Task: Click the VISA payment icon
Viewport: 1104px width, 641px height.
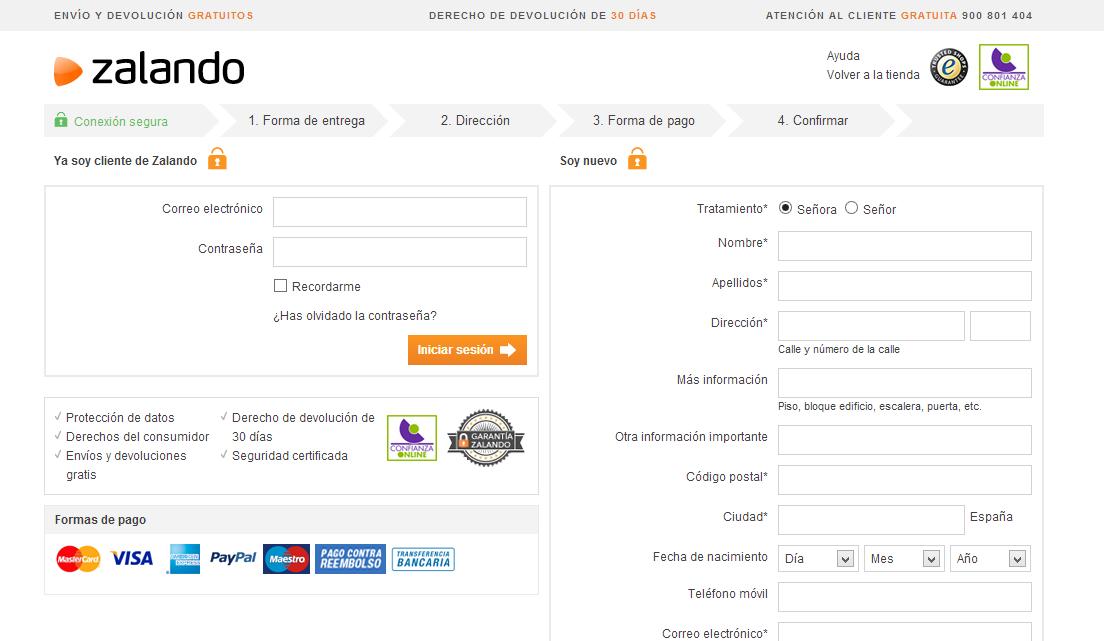Action: [132, 558]
